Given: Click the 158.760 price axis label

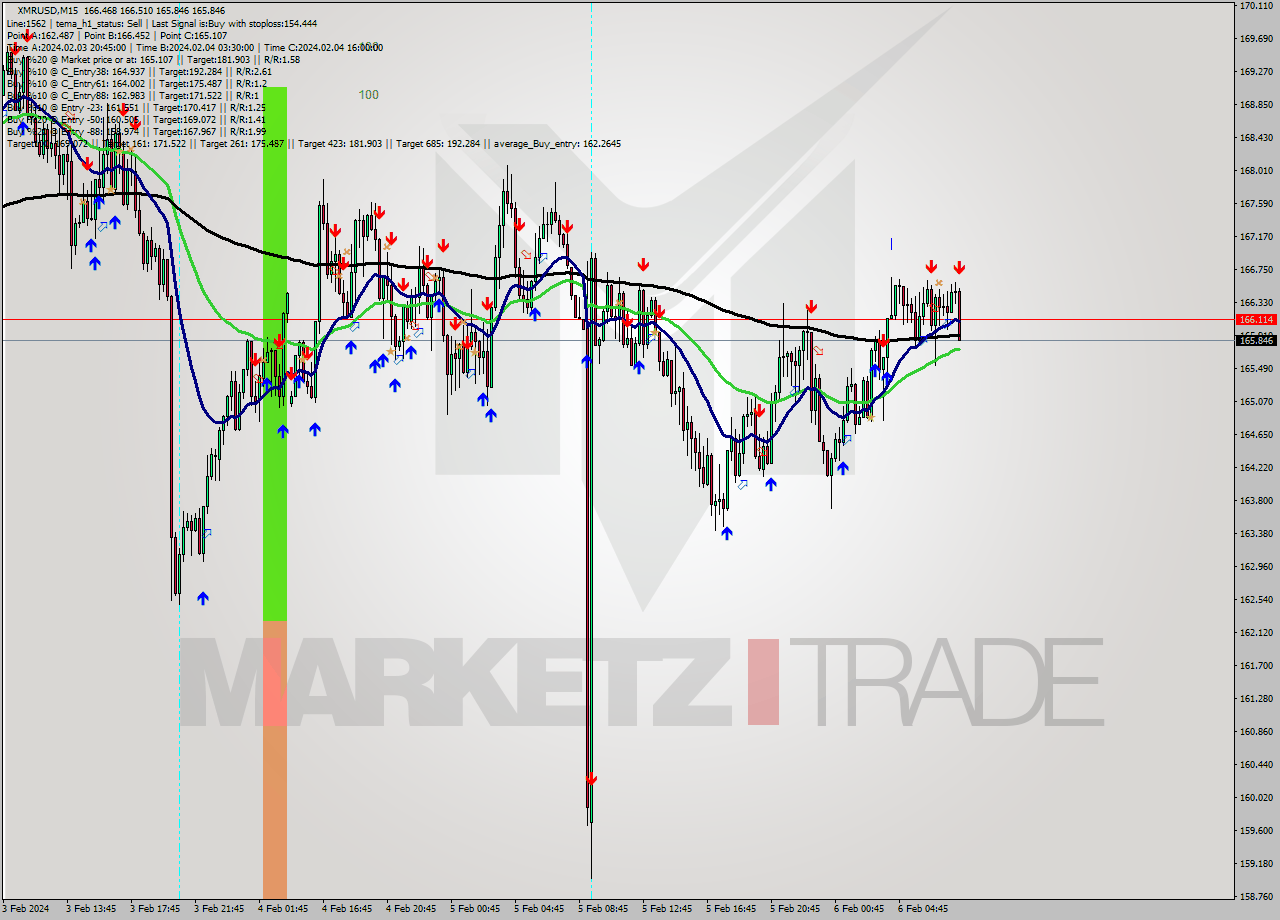Looking at the screenshot, I should pos(1255,897).
